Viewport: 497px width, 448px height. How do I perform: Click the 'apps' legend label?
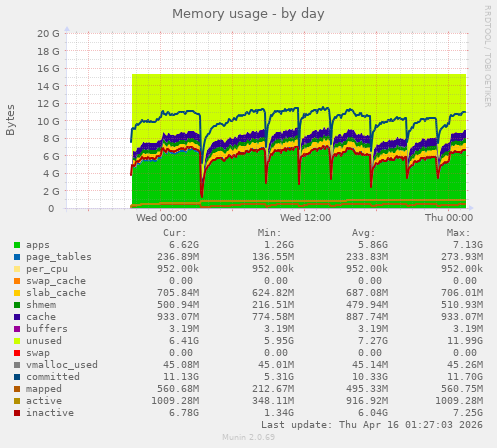(38, 245)
